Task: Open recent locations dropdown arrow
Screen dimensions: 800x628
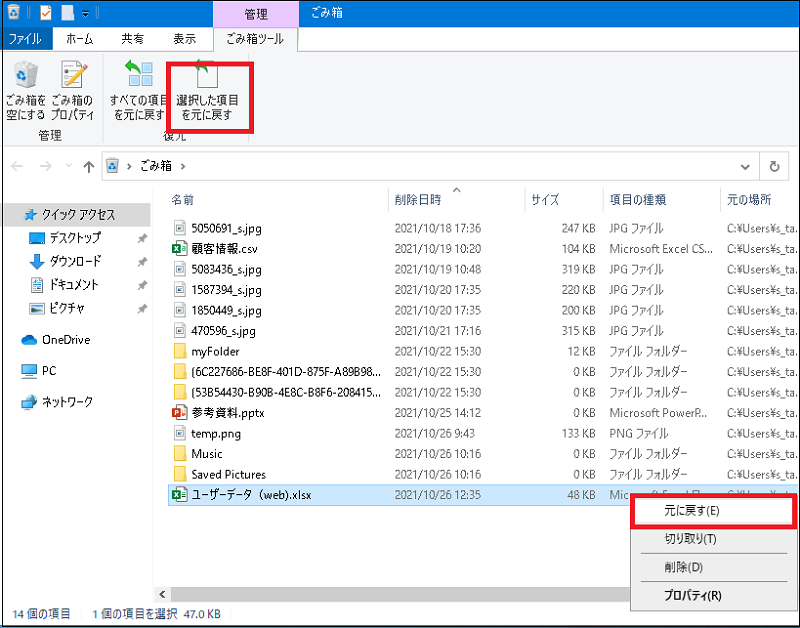Action: (69, 166)
